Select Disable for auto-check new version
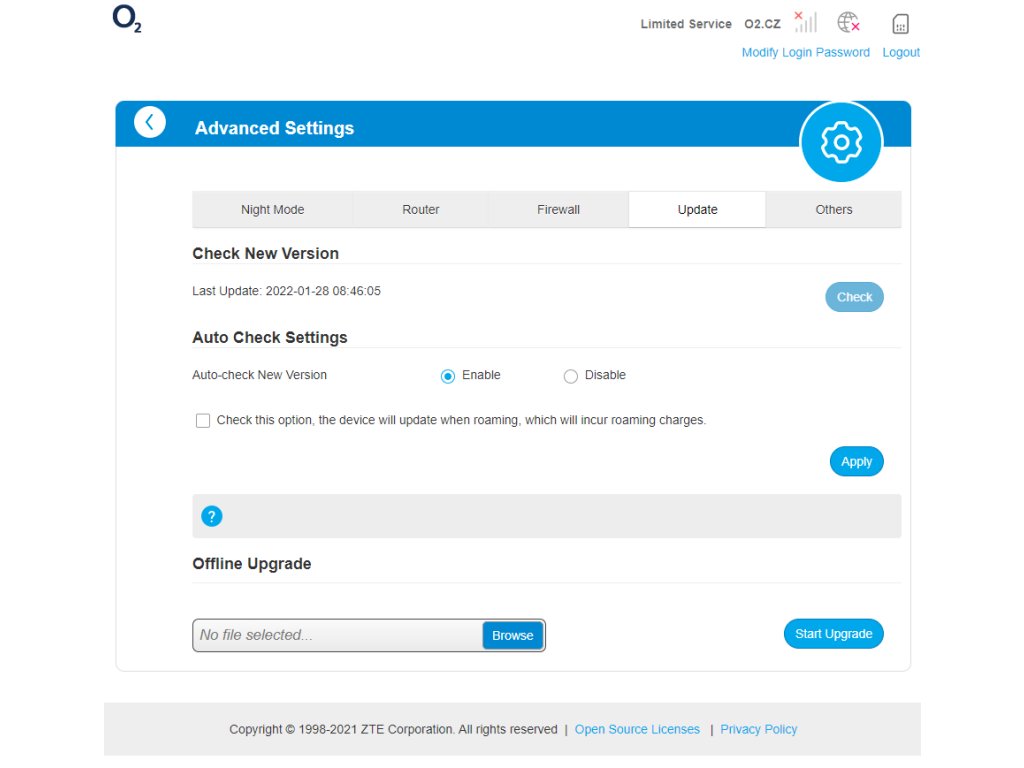1024x768 pixels. coord(571,376)
